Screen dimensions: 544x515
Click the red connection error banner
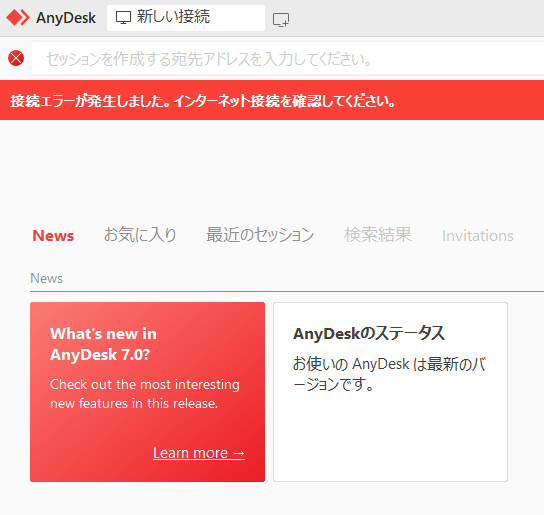[272, 100]
